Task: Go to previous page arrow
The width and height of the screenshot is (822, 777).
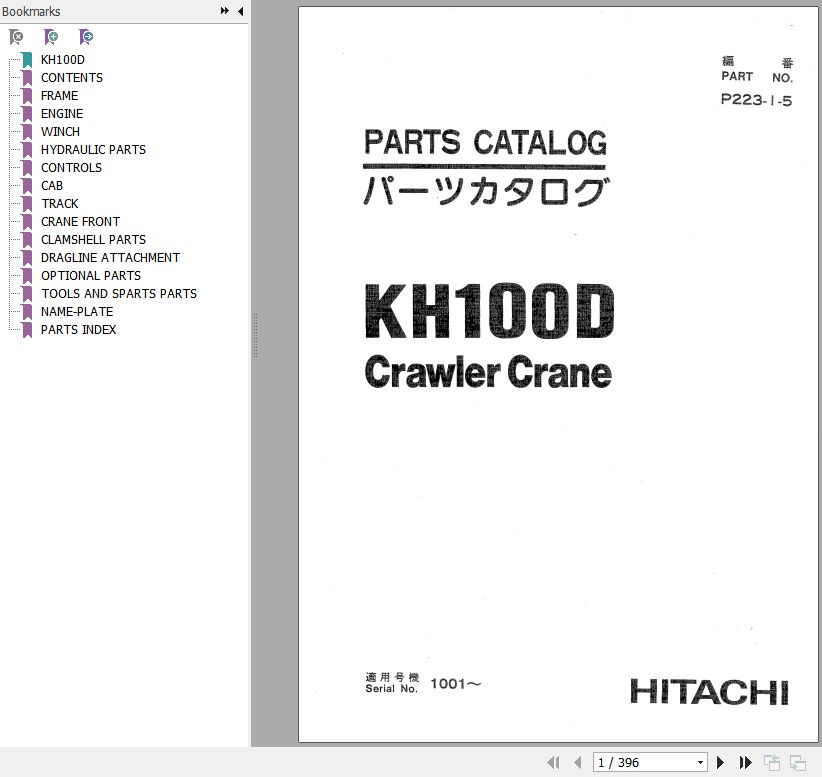Action: pyautogui.click(x=578, y=762)
